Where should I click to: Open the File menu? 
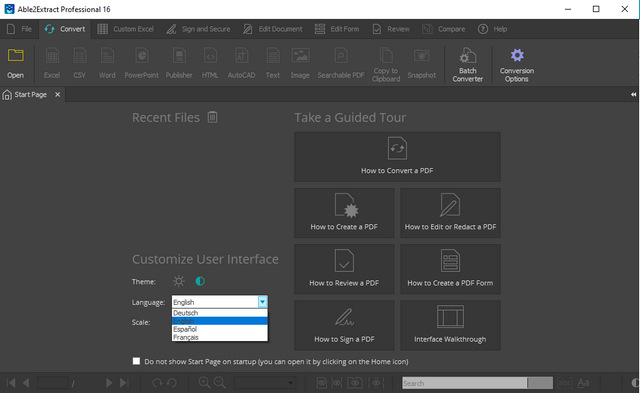(19, 29)
